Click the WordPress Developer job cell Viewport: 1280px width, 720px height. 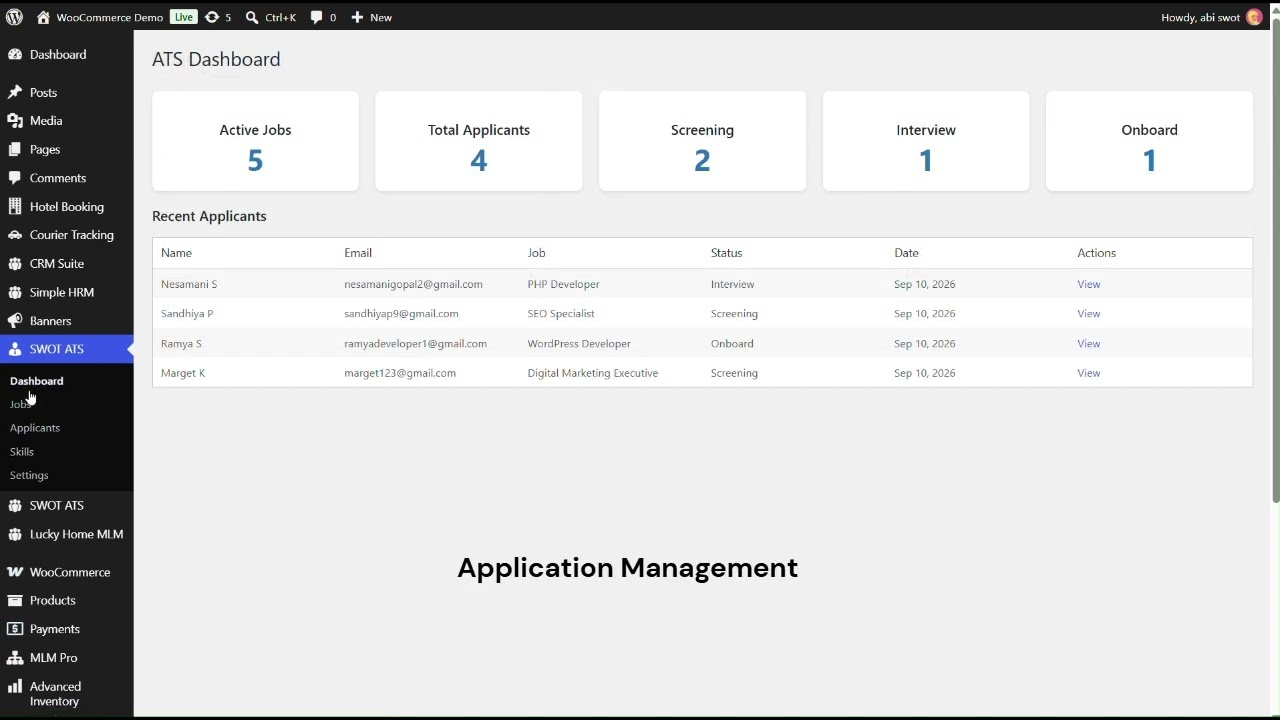tap(579, 344)
